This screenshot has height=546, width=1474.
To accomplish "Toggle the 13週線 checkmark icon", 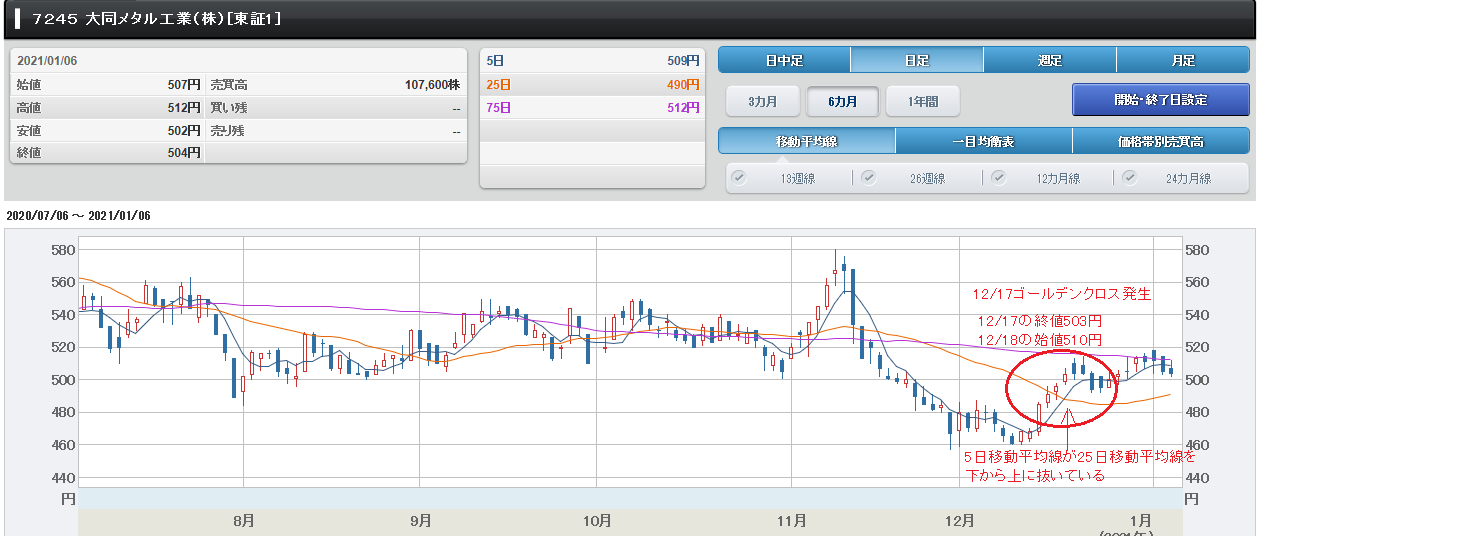I will (739, 178).
